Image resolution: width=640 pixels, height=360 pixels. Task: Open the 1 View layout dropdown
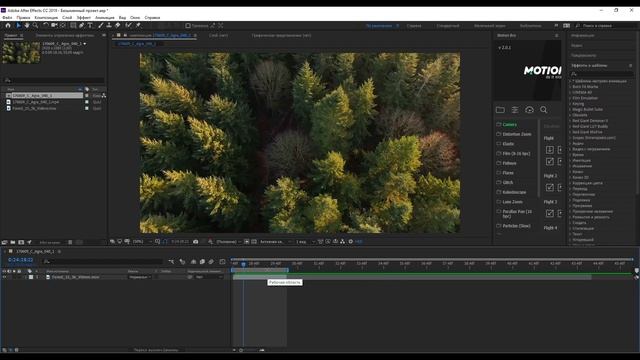305,242
